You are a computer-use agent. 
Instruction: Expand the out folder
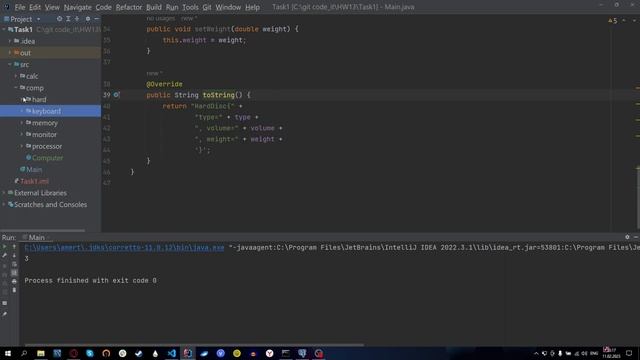pyautogui.click(x=10, y=53)
